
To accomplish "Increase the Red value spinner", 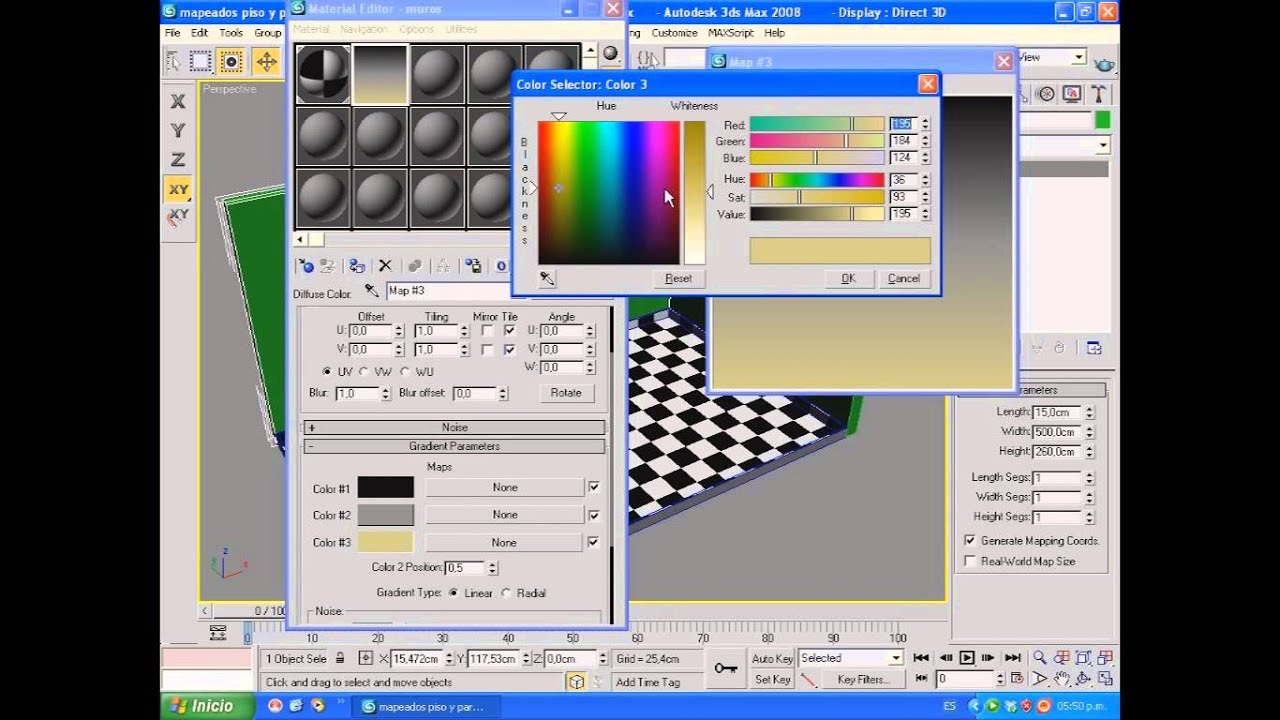I will [x=925, y=121].
